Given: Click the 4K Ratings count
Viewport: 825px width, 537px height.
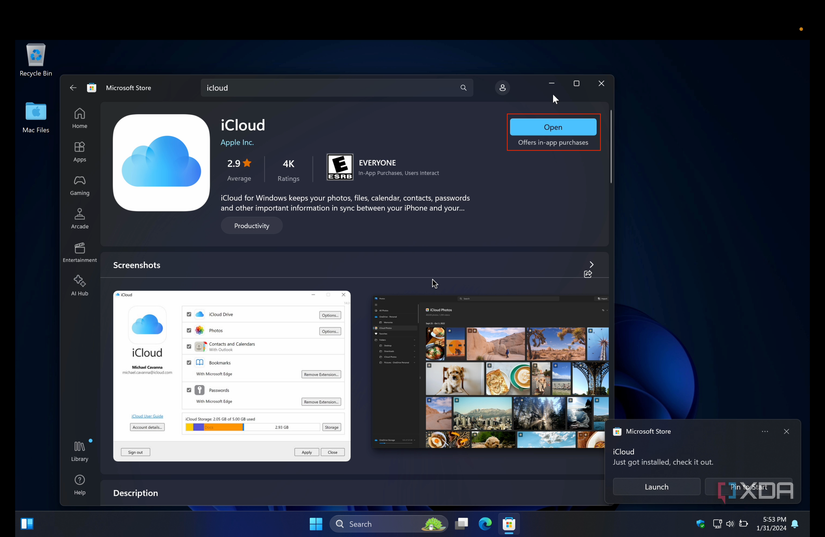Looking at the screenshot, I should 288,170.
